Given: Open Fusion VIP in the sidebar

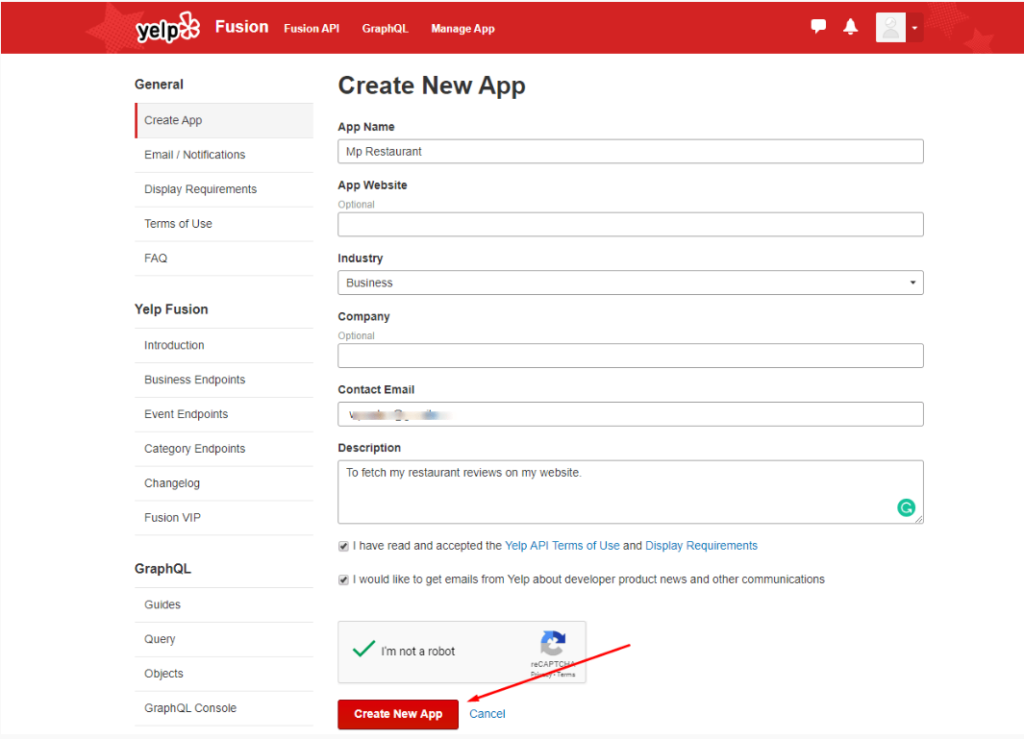Looking at the screenshot, I should pyautogui.click(x=224, y=518).
